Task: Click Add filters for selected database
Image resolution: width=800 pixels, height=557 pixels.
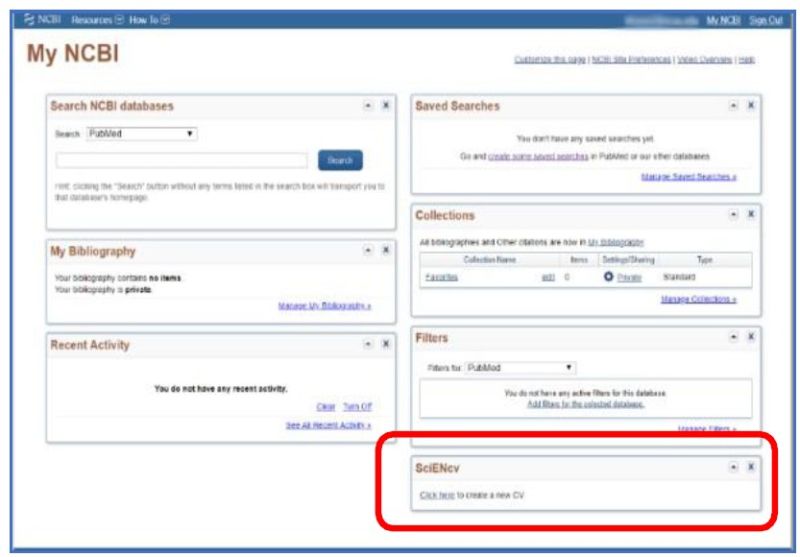Action: [x=586, y=404]
